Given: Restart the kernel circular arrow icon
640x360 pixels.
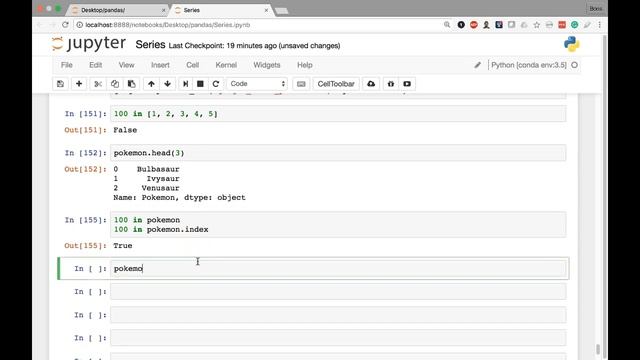Looking at the screenshot, I should click(x=216, y=84).
